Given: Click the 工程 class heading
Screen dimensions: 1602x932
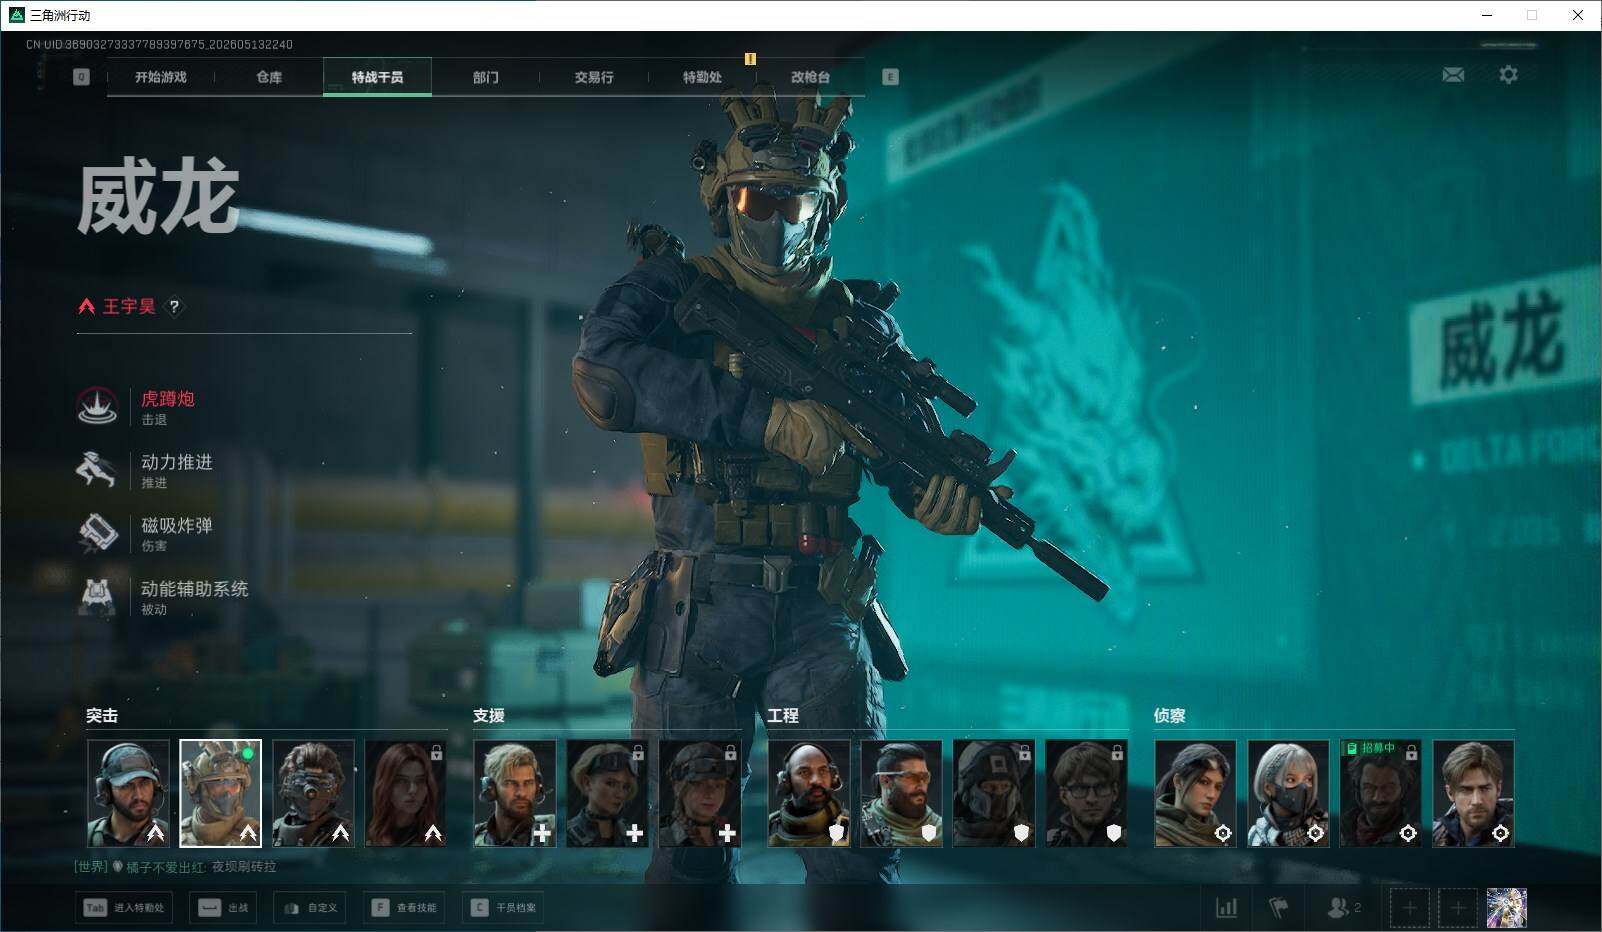Looking at the screenshot, I should pyautogui.click(x=783, y=715).
